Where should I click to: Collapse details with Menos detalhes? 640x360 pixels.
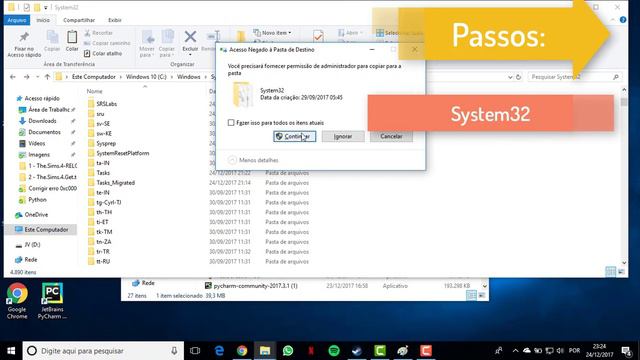[253, 160]
